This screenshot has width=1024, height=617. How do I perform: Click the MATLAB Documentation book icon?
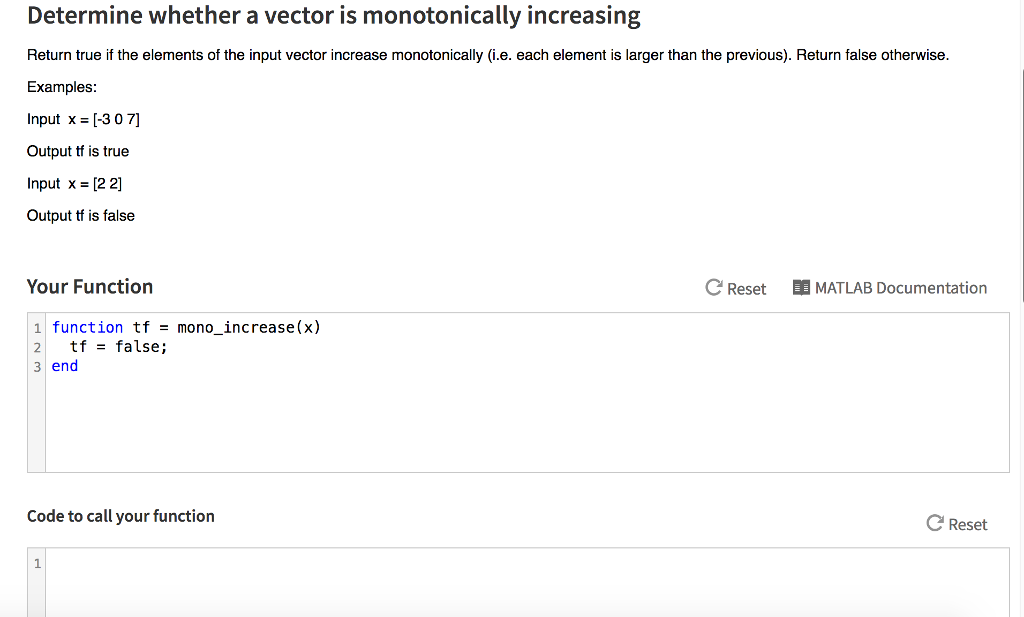click(x=801, y=288)
